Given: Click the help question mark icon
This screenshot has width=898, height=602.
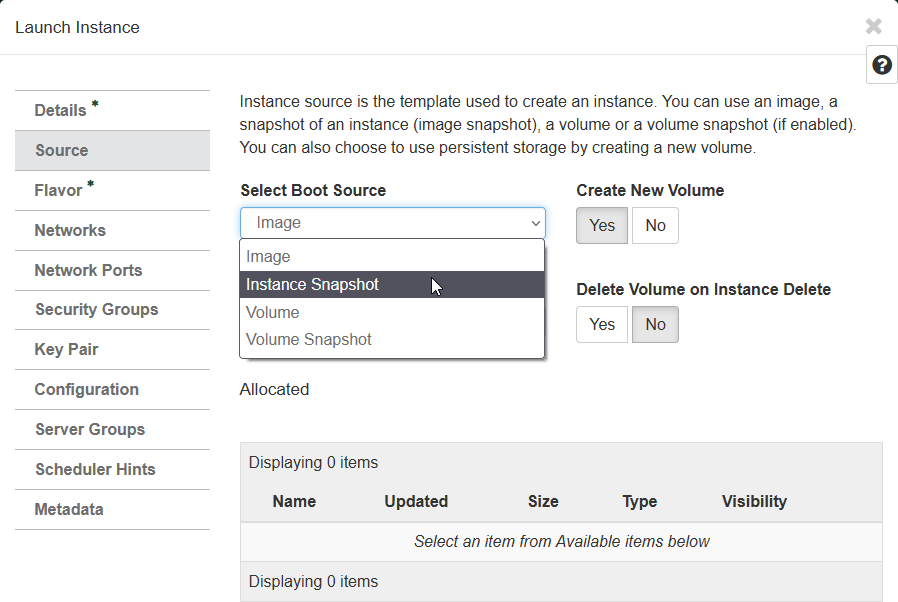Looking at the screenshot, I should pyautogui.click(x=881, y=65).
